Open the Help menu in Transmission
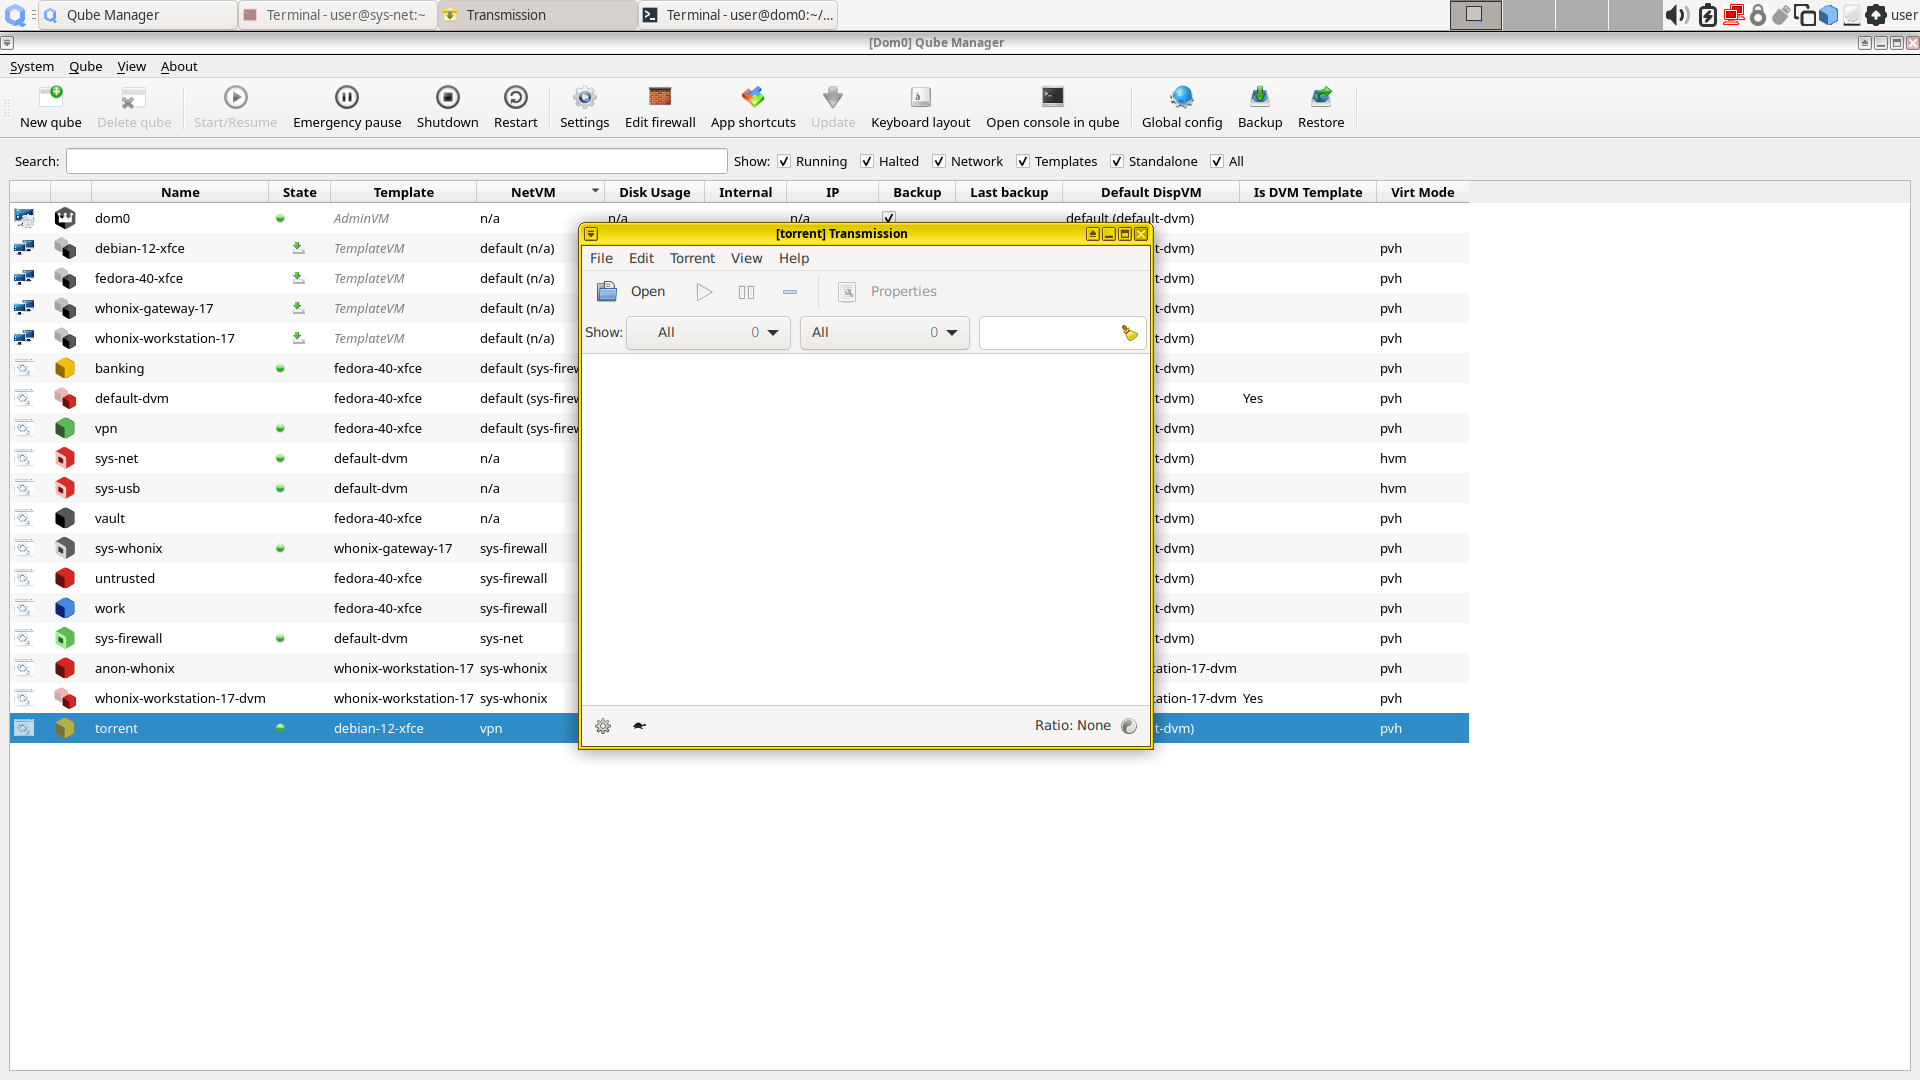This screenshot has height=1080, width=1920. [x=794, y=259]
